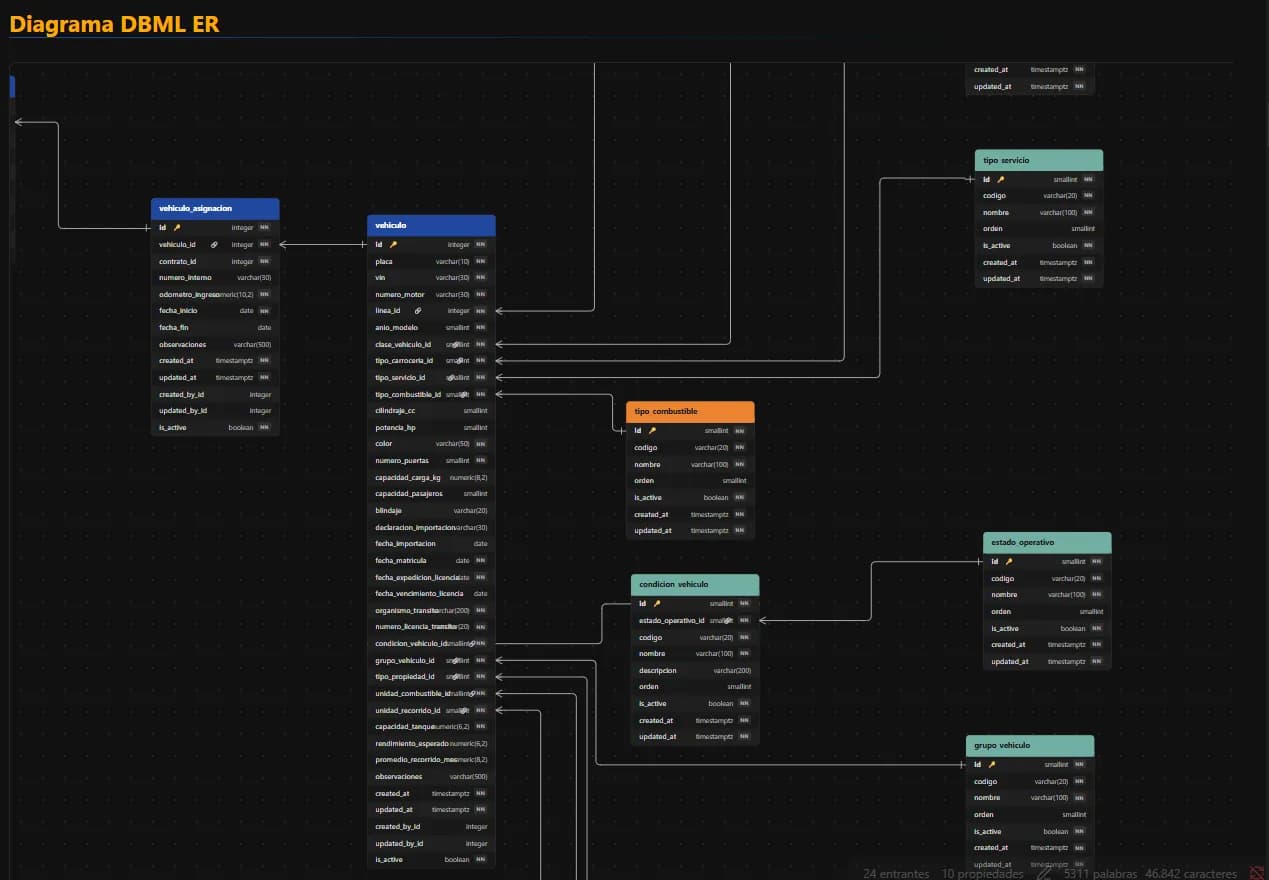Click the numero_puertas row
This screenshot has height=880, width=1269.
tap(431, 461)
